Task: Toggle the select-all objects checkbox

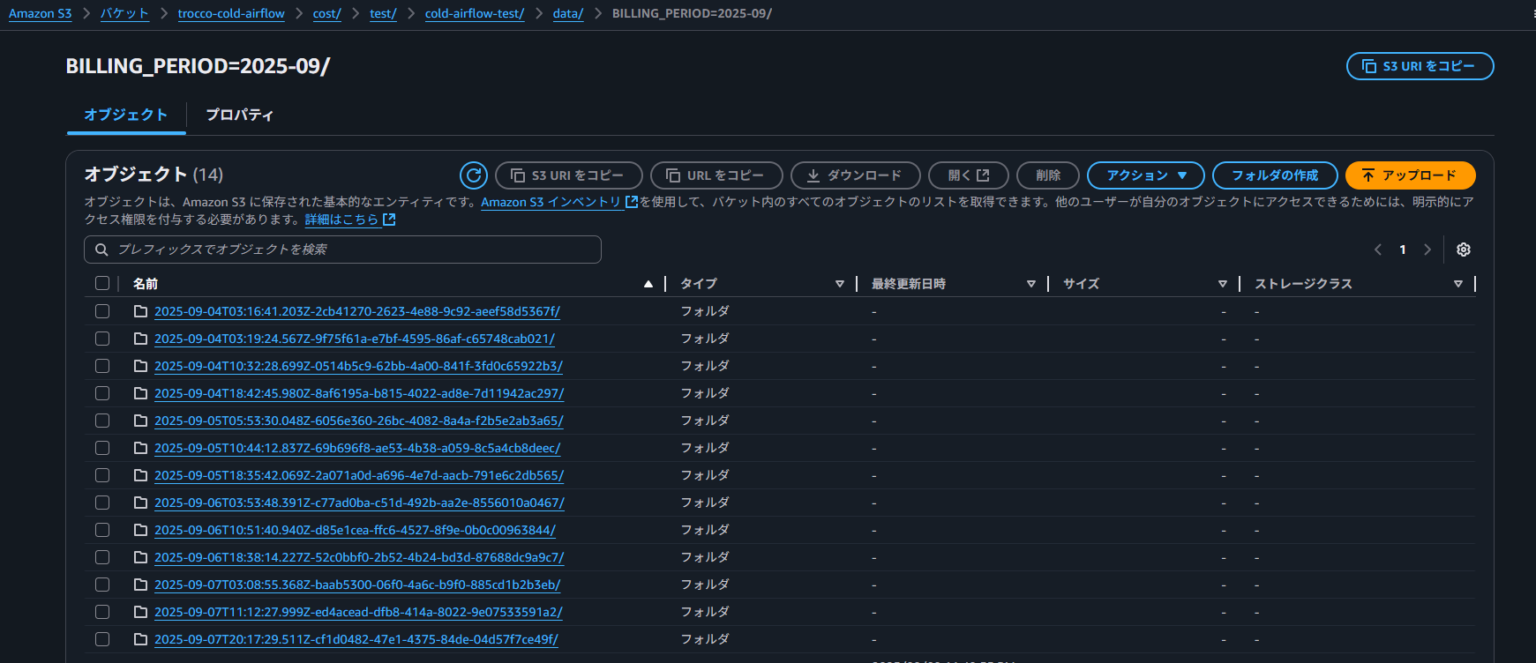Action: (x=102, y=284)
